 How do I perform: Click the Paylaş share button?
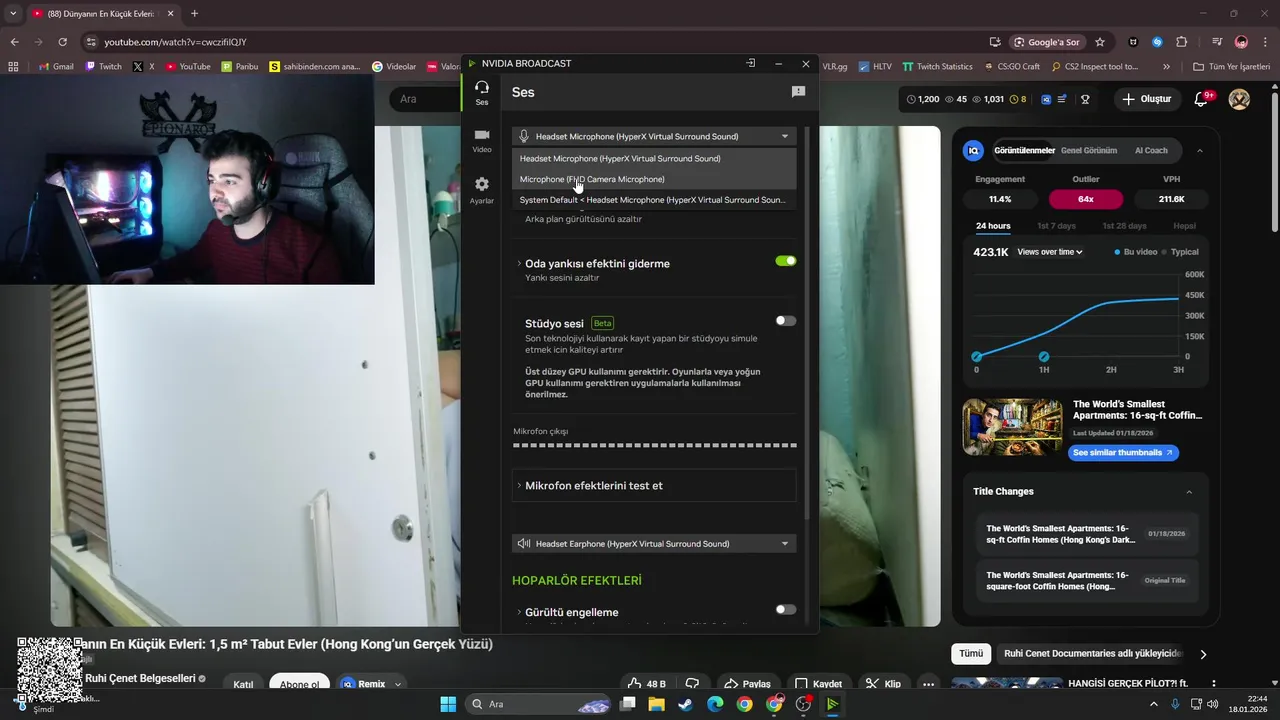tap(746, 684)
